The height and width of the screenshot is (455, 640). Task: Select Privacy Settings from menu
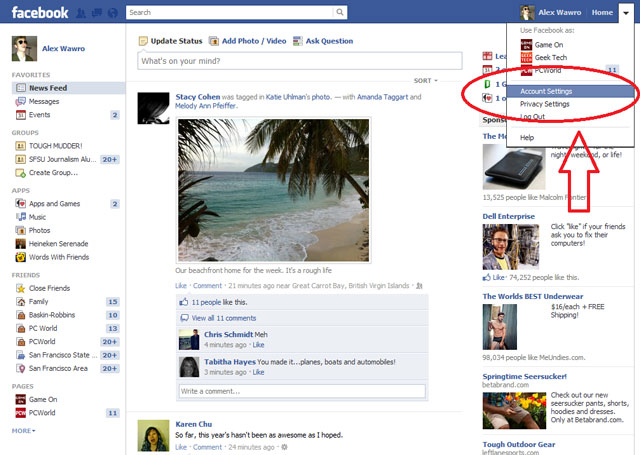(x=544, y=104)
